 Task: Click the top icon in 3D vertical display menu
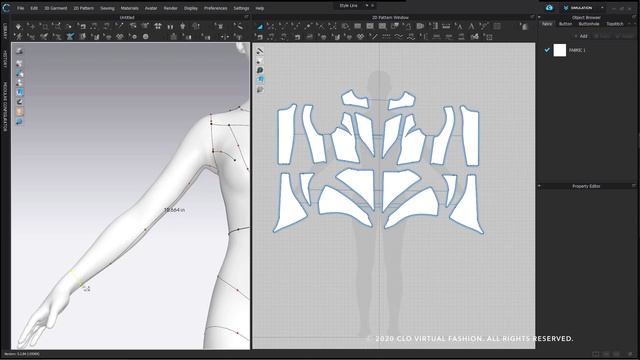pyautogui.click(x=19, y=51)
